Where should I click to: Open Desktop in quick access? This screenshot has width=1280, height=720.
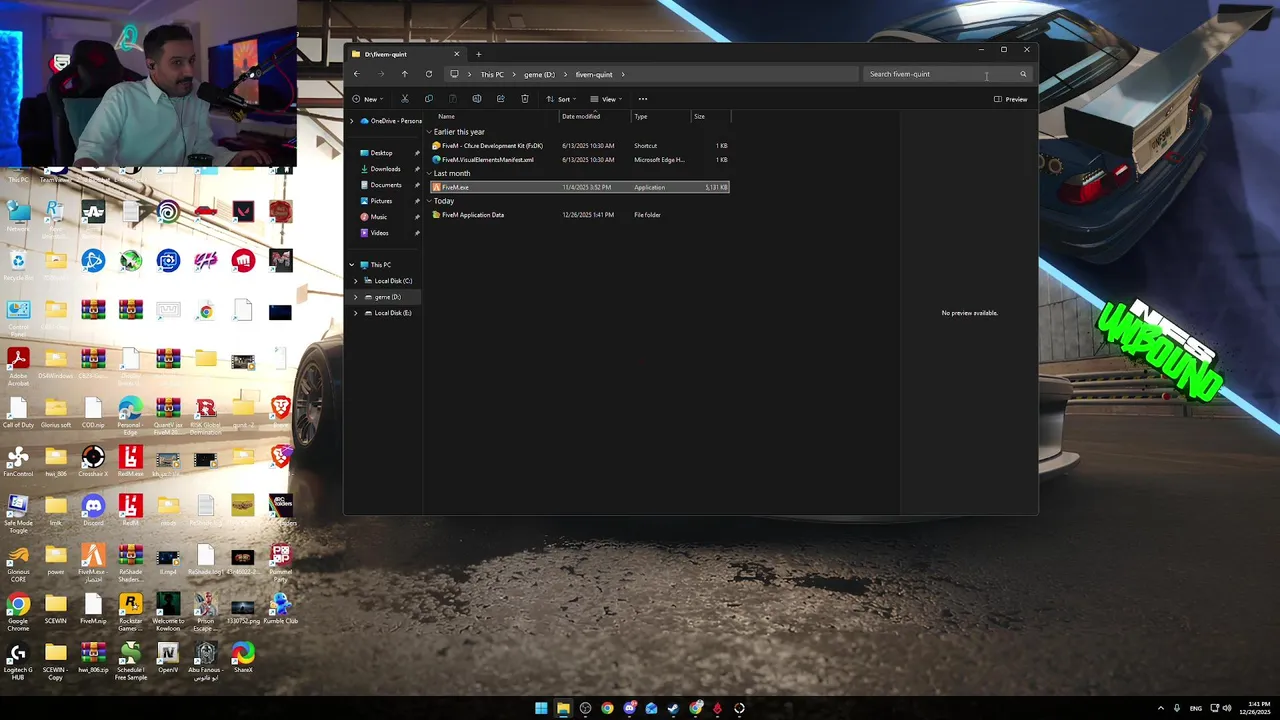tap(384, 153)
